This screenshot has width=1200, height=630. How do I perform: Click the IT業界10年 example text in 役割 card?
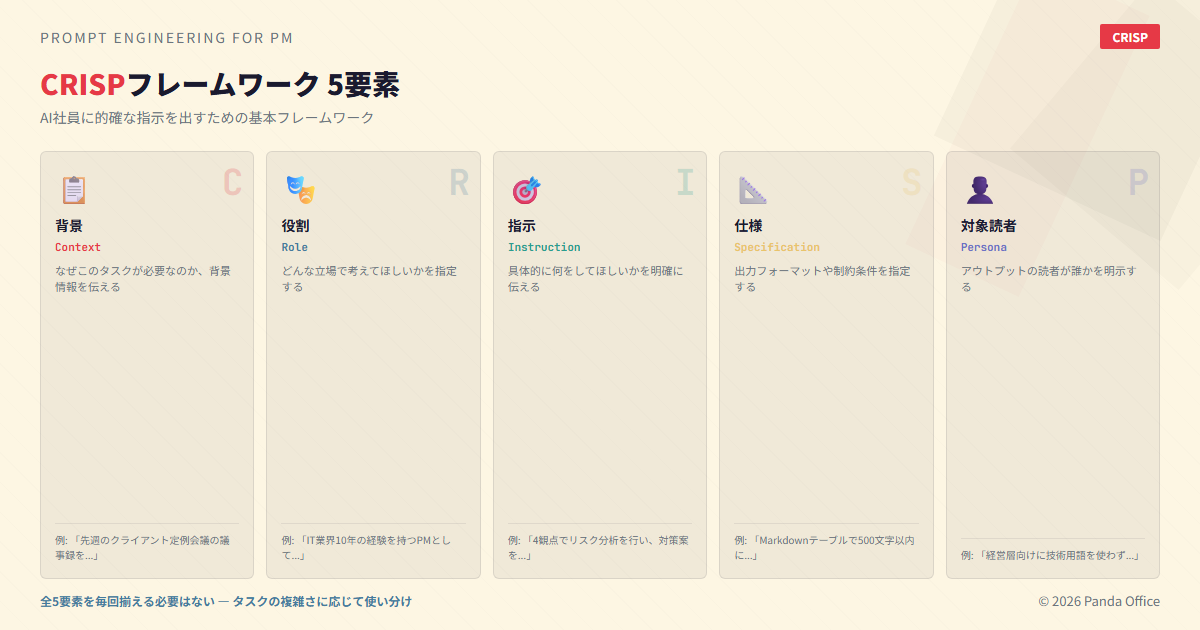tap(366, 547)
